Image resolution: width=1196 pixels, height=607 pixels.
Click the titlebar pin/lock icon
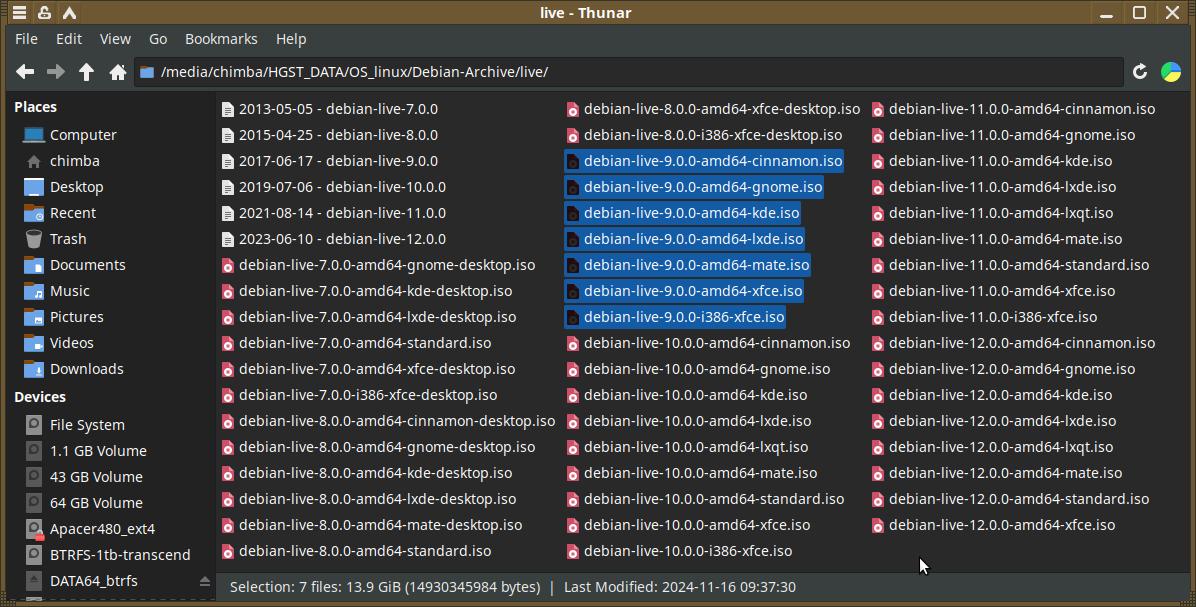coord(44,13)
